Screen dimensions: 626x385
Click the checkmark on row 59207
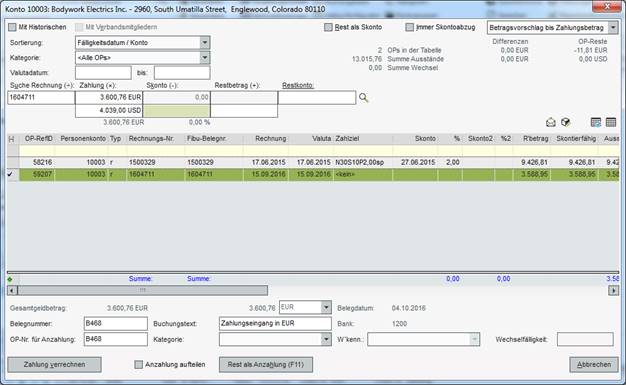pyautogui.click(x=10, y=174)
